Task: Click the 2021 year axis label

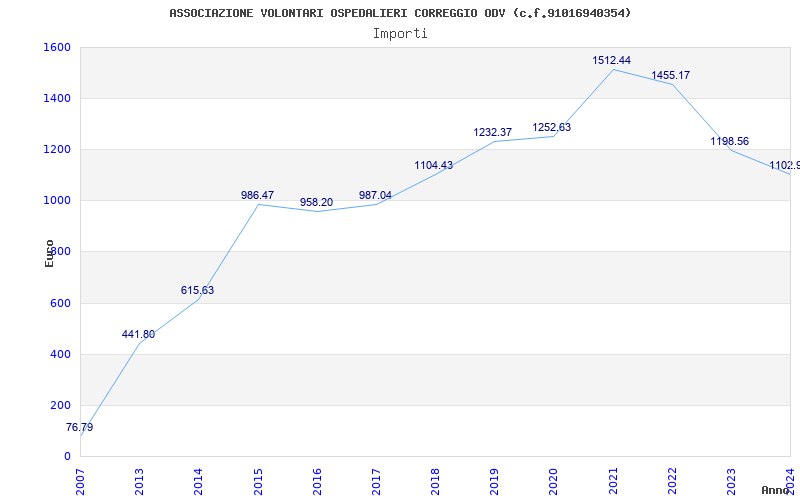Action: point(613,482)
